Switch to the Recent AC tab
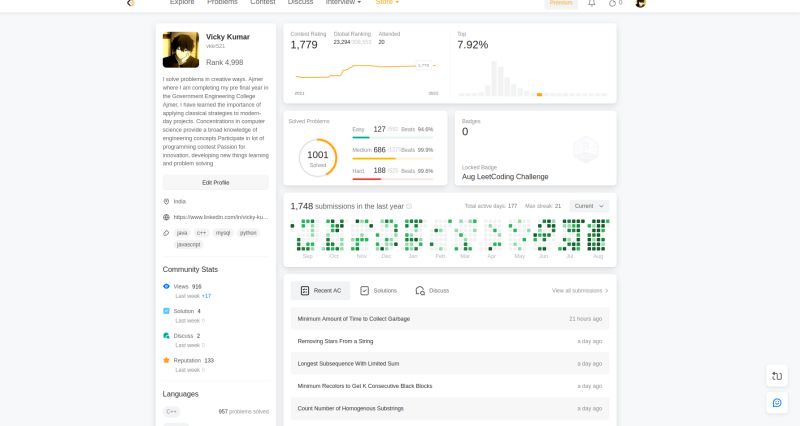 point(320,290)
